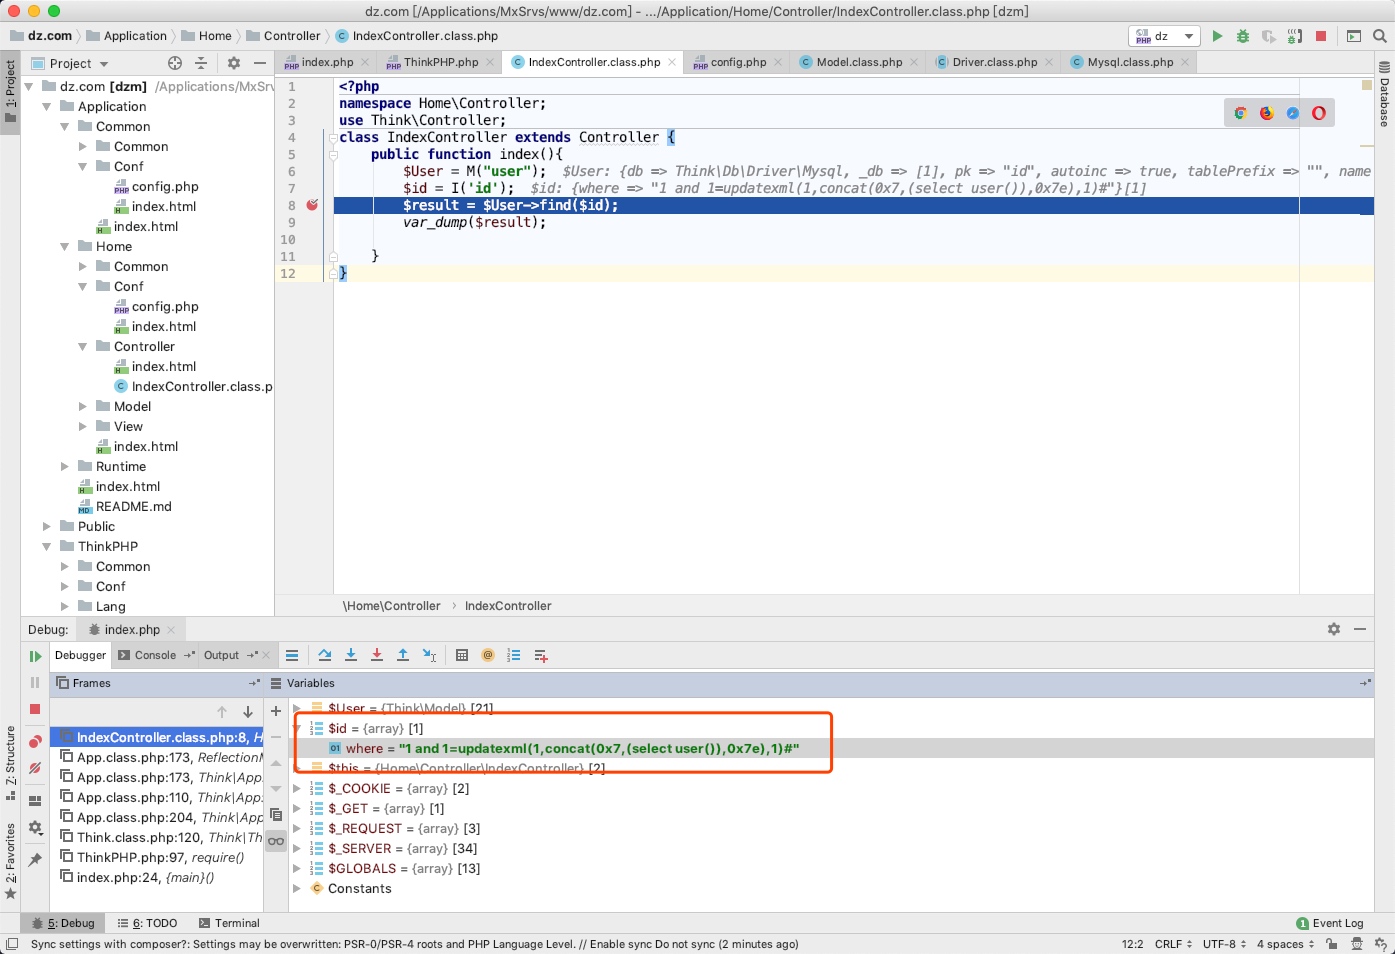Toggle file read-only lock icon in status bar
1395x954 pixels.
[1332, 943]
